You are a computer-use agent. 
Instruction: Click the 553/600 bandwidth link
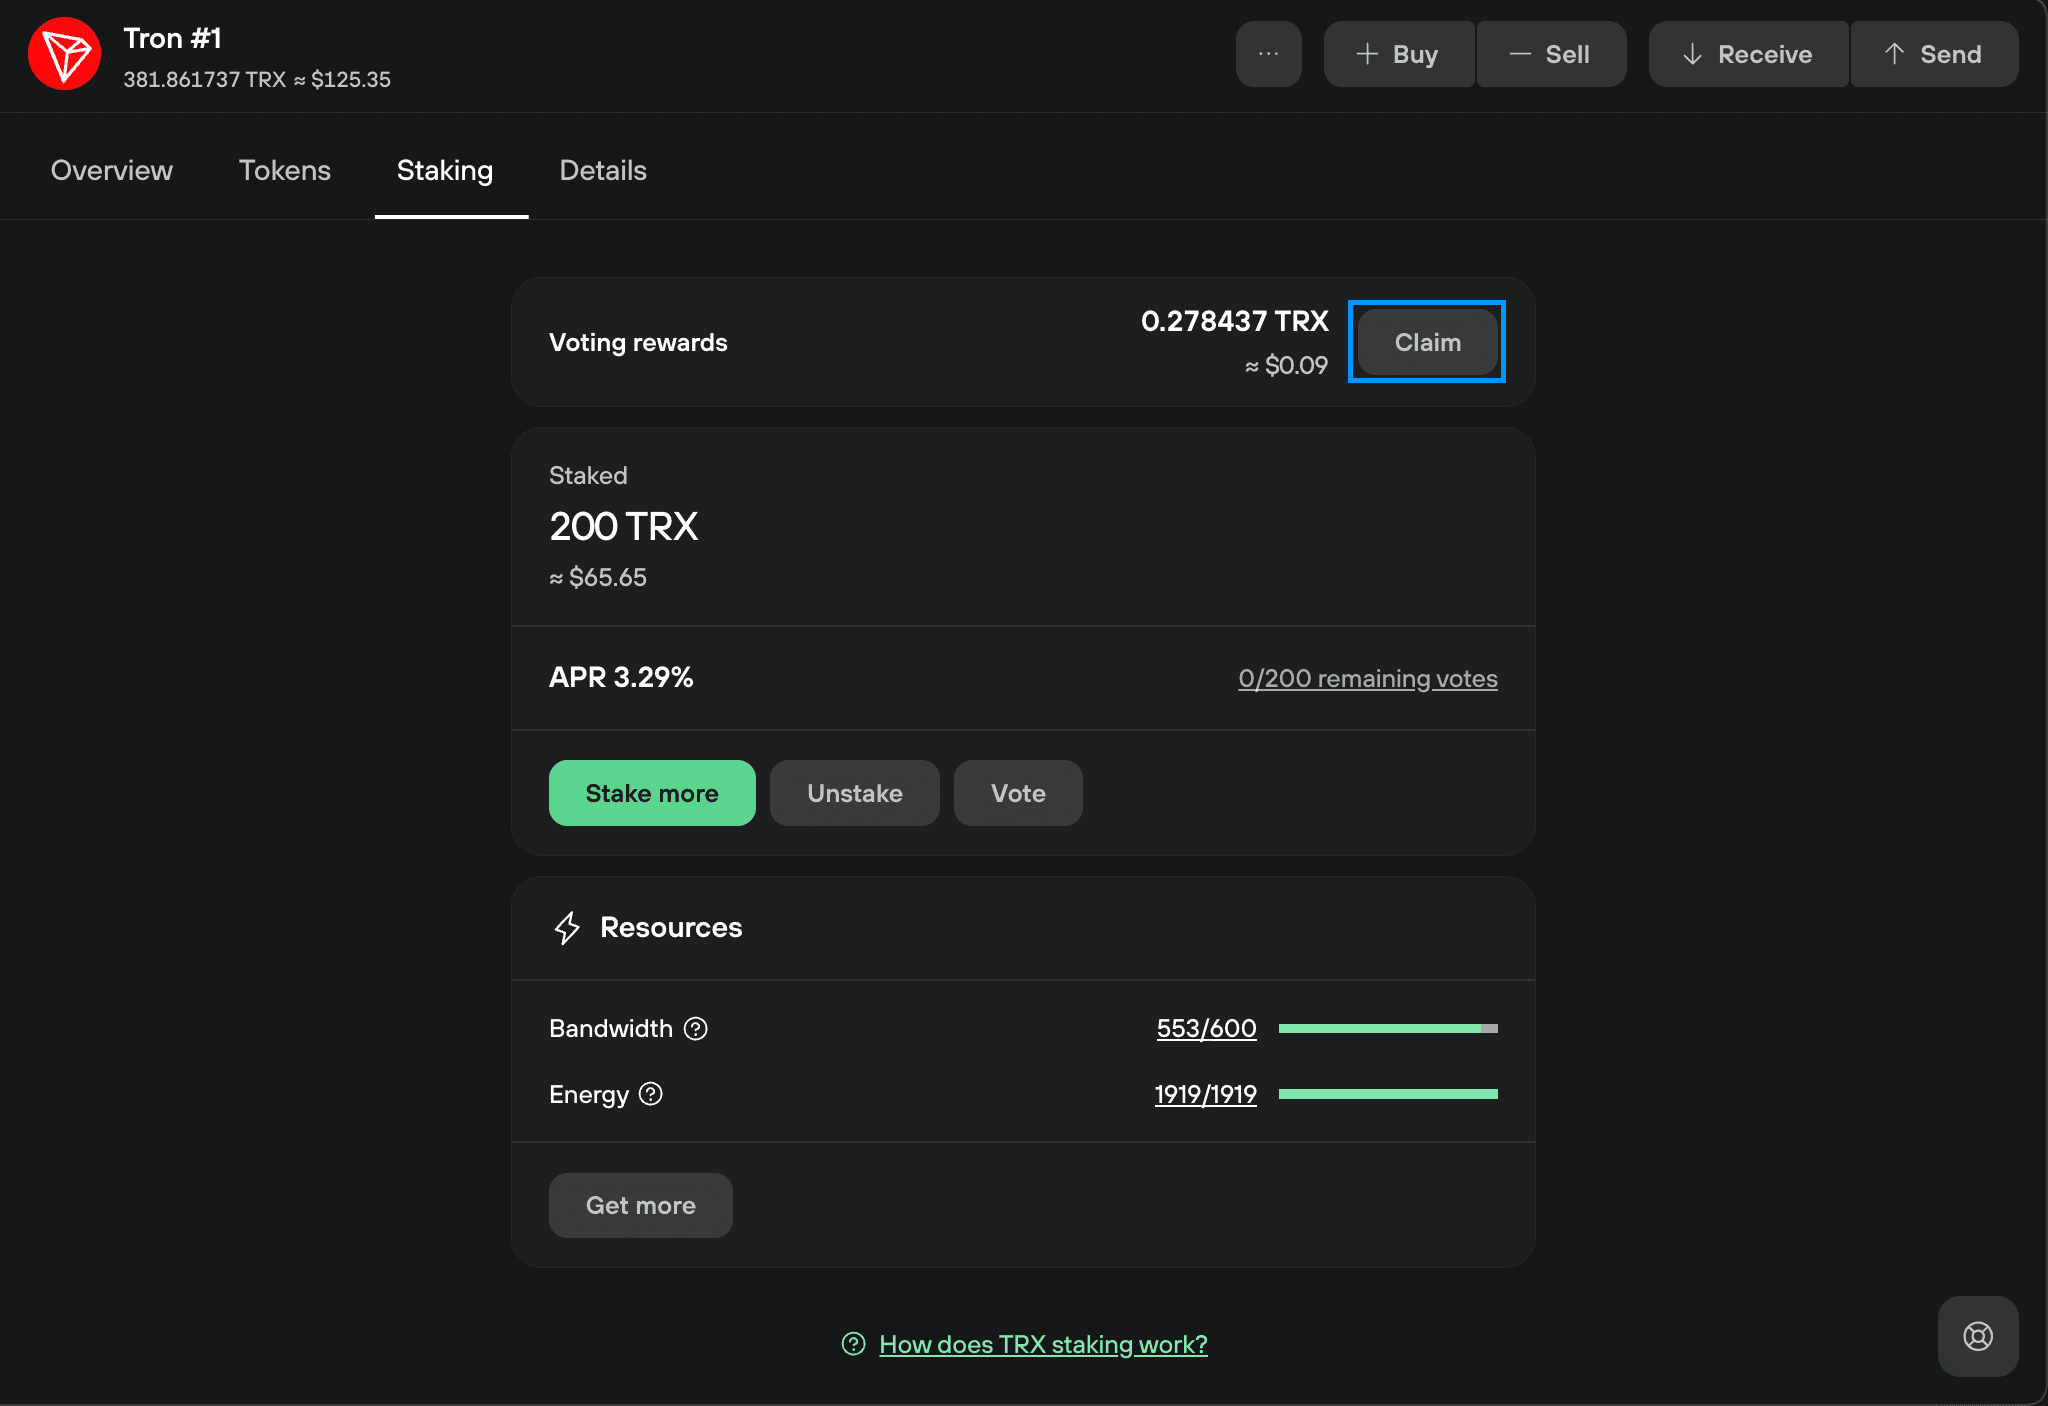1206,1028
